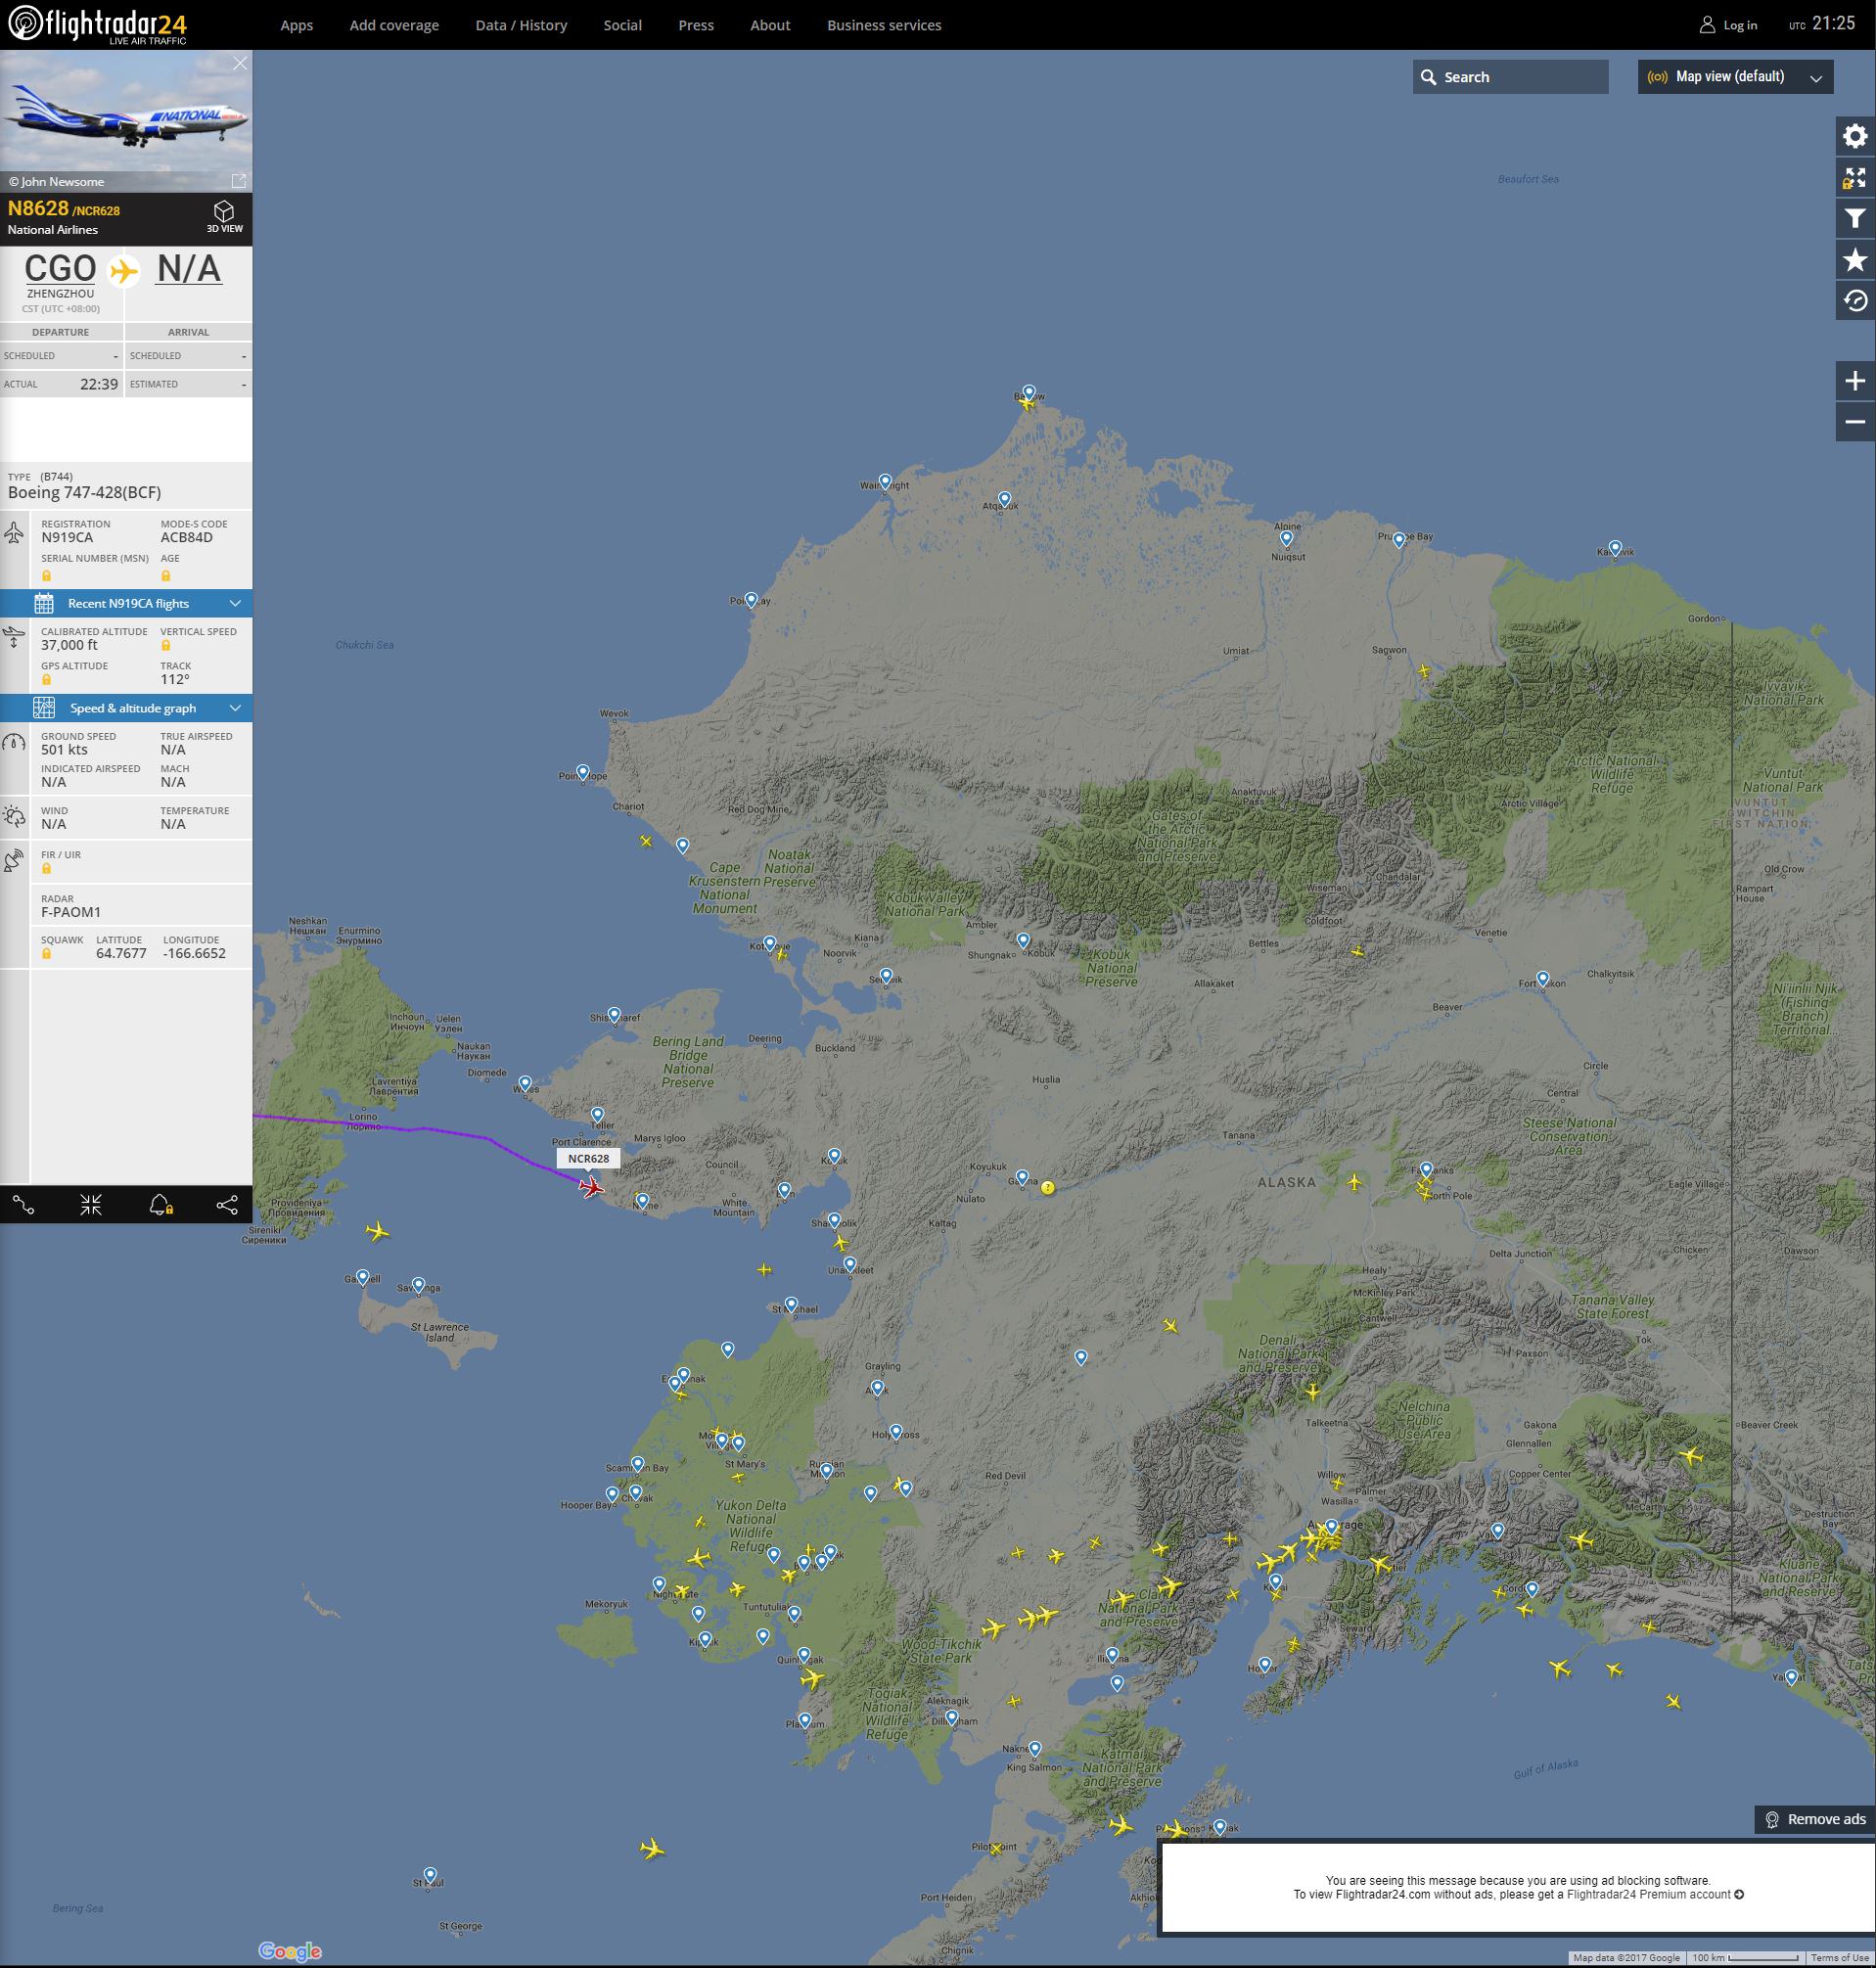Click the lock icon under FIR / UIR
The image size is (1876, 1968).
pyautogui.click(x=46, y=868)
